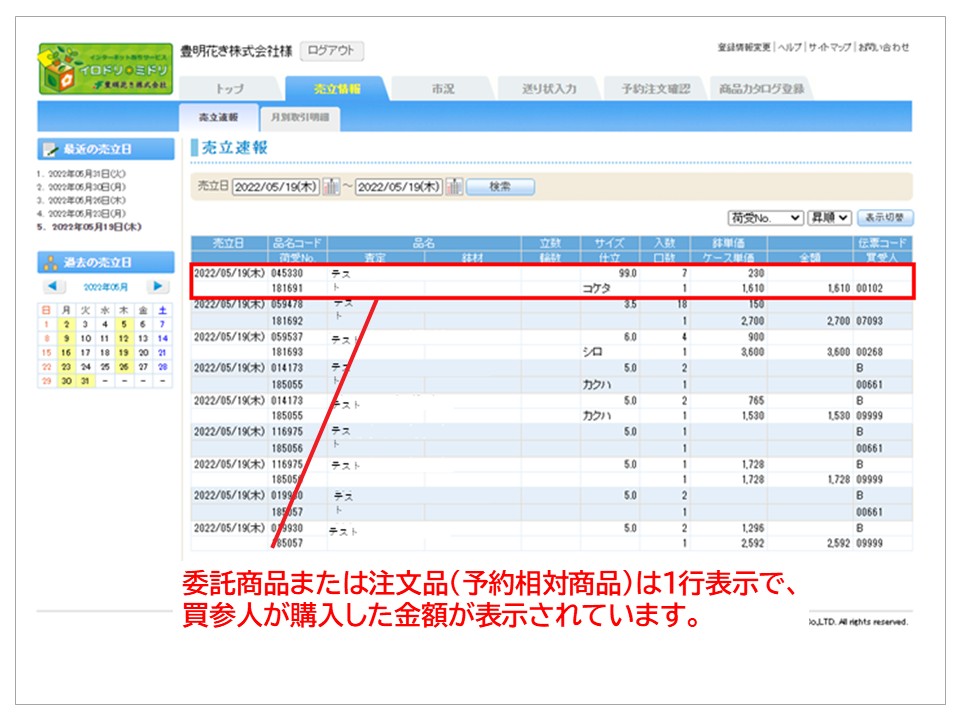This screenshot has height=720, width=960.
Task: Go to the トップ tab
Action: (230, 89)
